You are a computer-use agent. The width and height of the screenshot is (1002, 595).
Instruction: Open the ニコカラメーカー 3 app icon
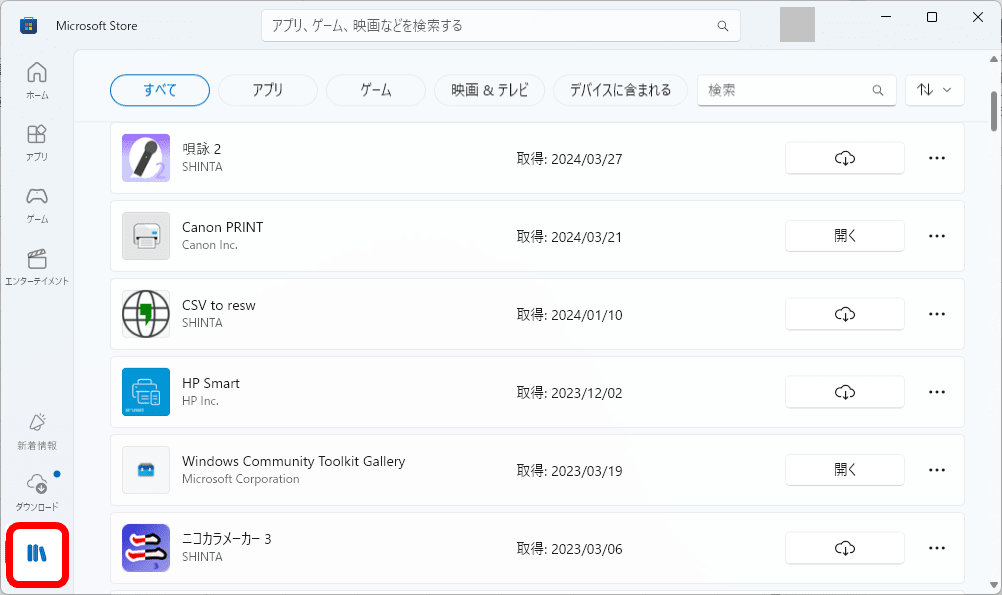pos(146,548)
